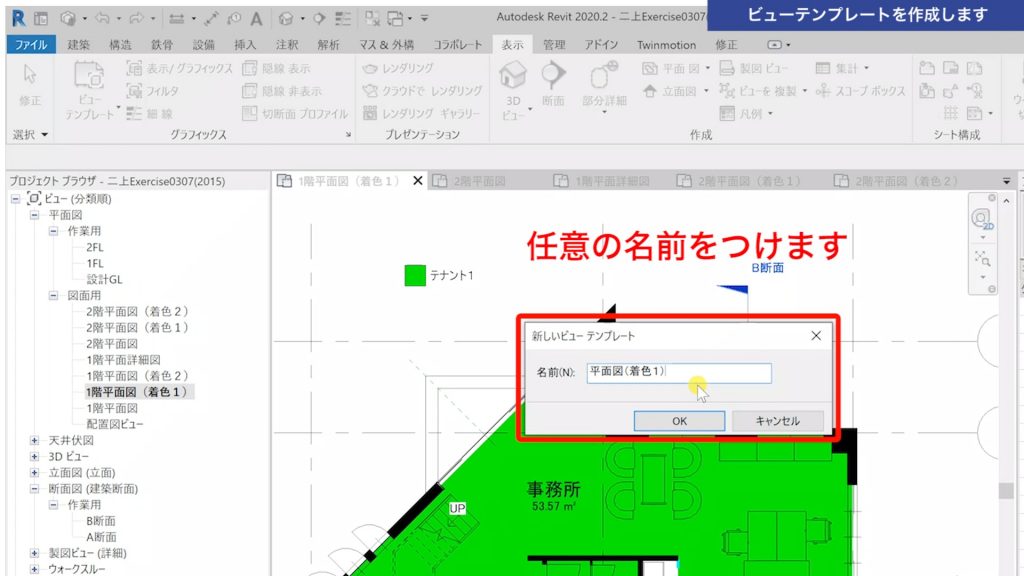Screen dimensions: 1024x576
Task: Open the 製図ビュー (Drafting View) tool
Action: click(727, 66)
